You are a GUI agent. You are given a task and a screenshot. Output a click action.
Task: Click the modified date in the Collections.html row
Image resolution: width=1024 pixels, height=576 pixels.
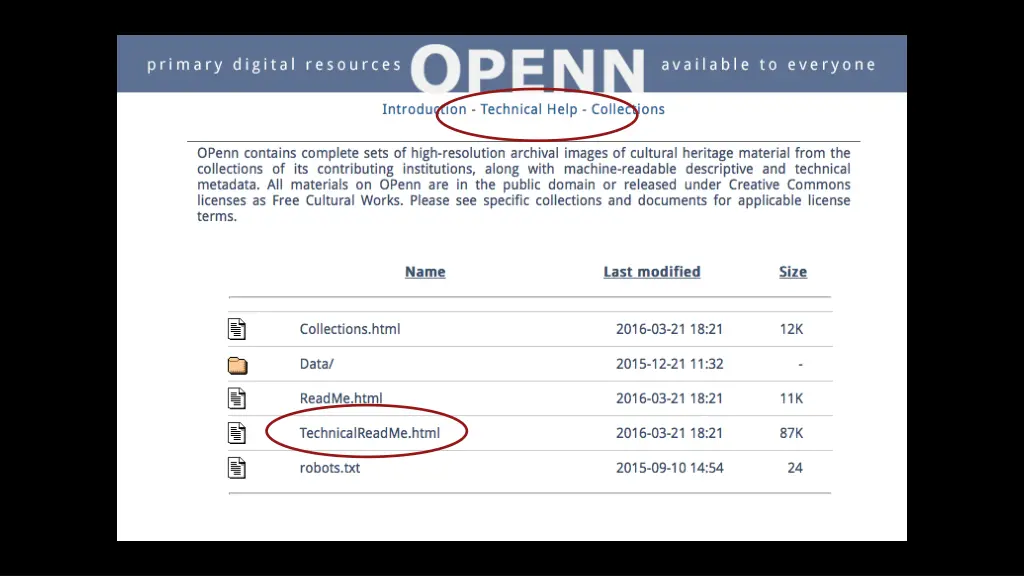669,329
